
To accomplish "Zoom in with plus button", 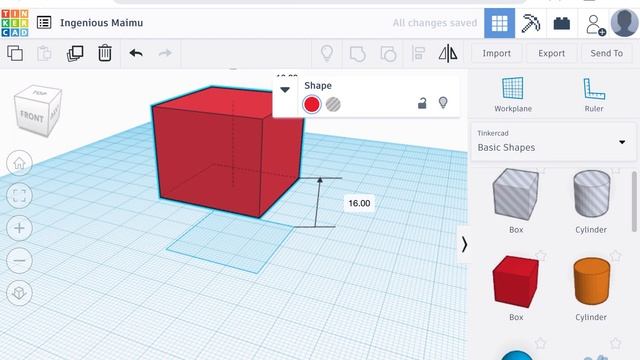I will (x=19, y=228).
